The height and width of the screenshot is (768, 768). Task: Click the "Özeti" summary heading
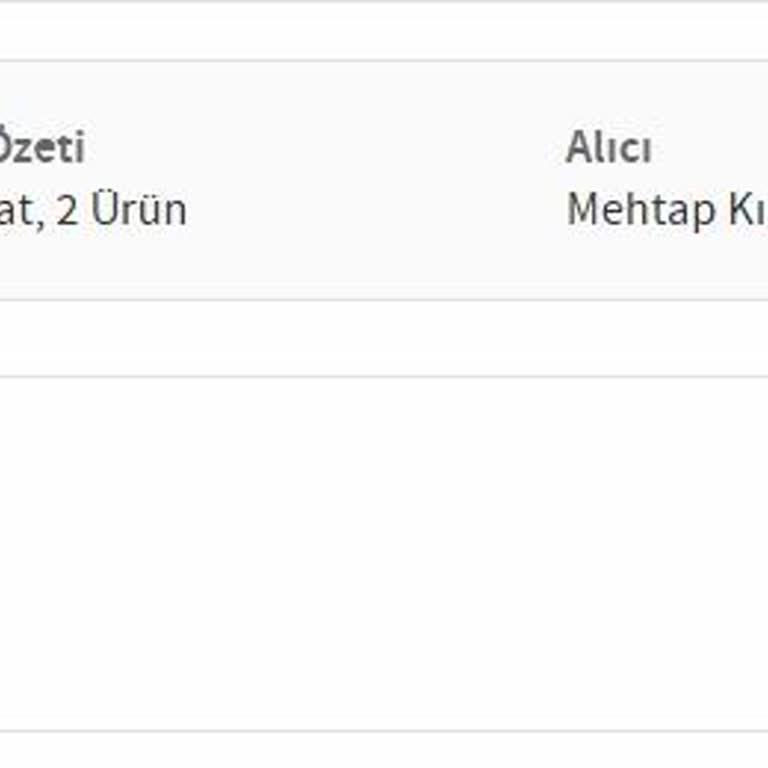pos(40,148)
